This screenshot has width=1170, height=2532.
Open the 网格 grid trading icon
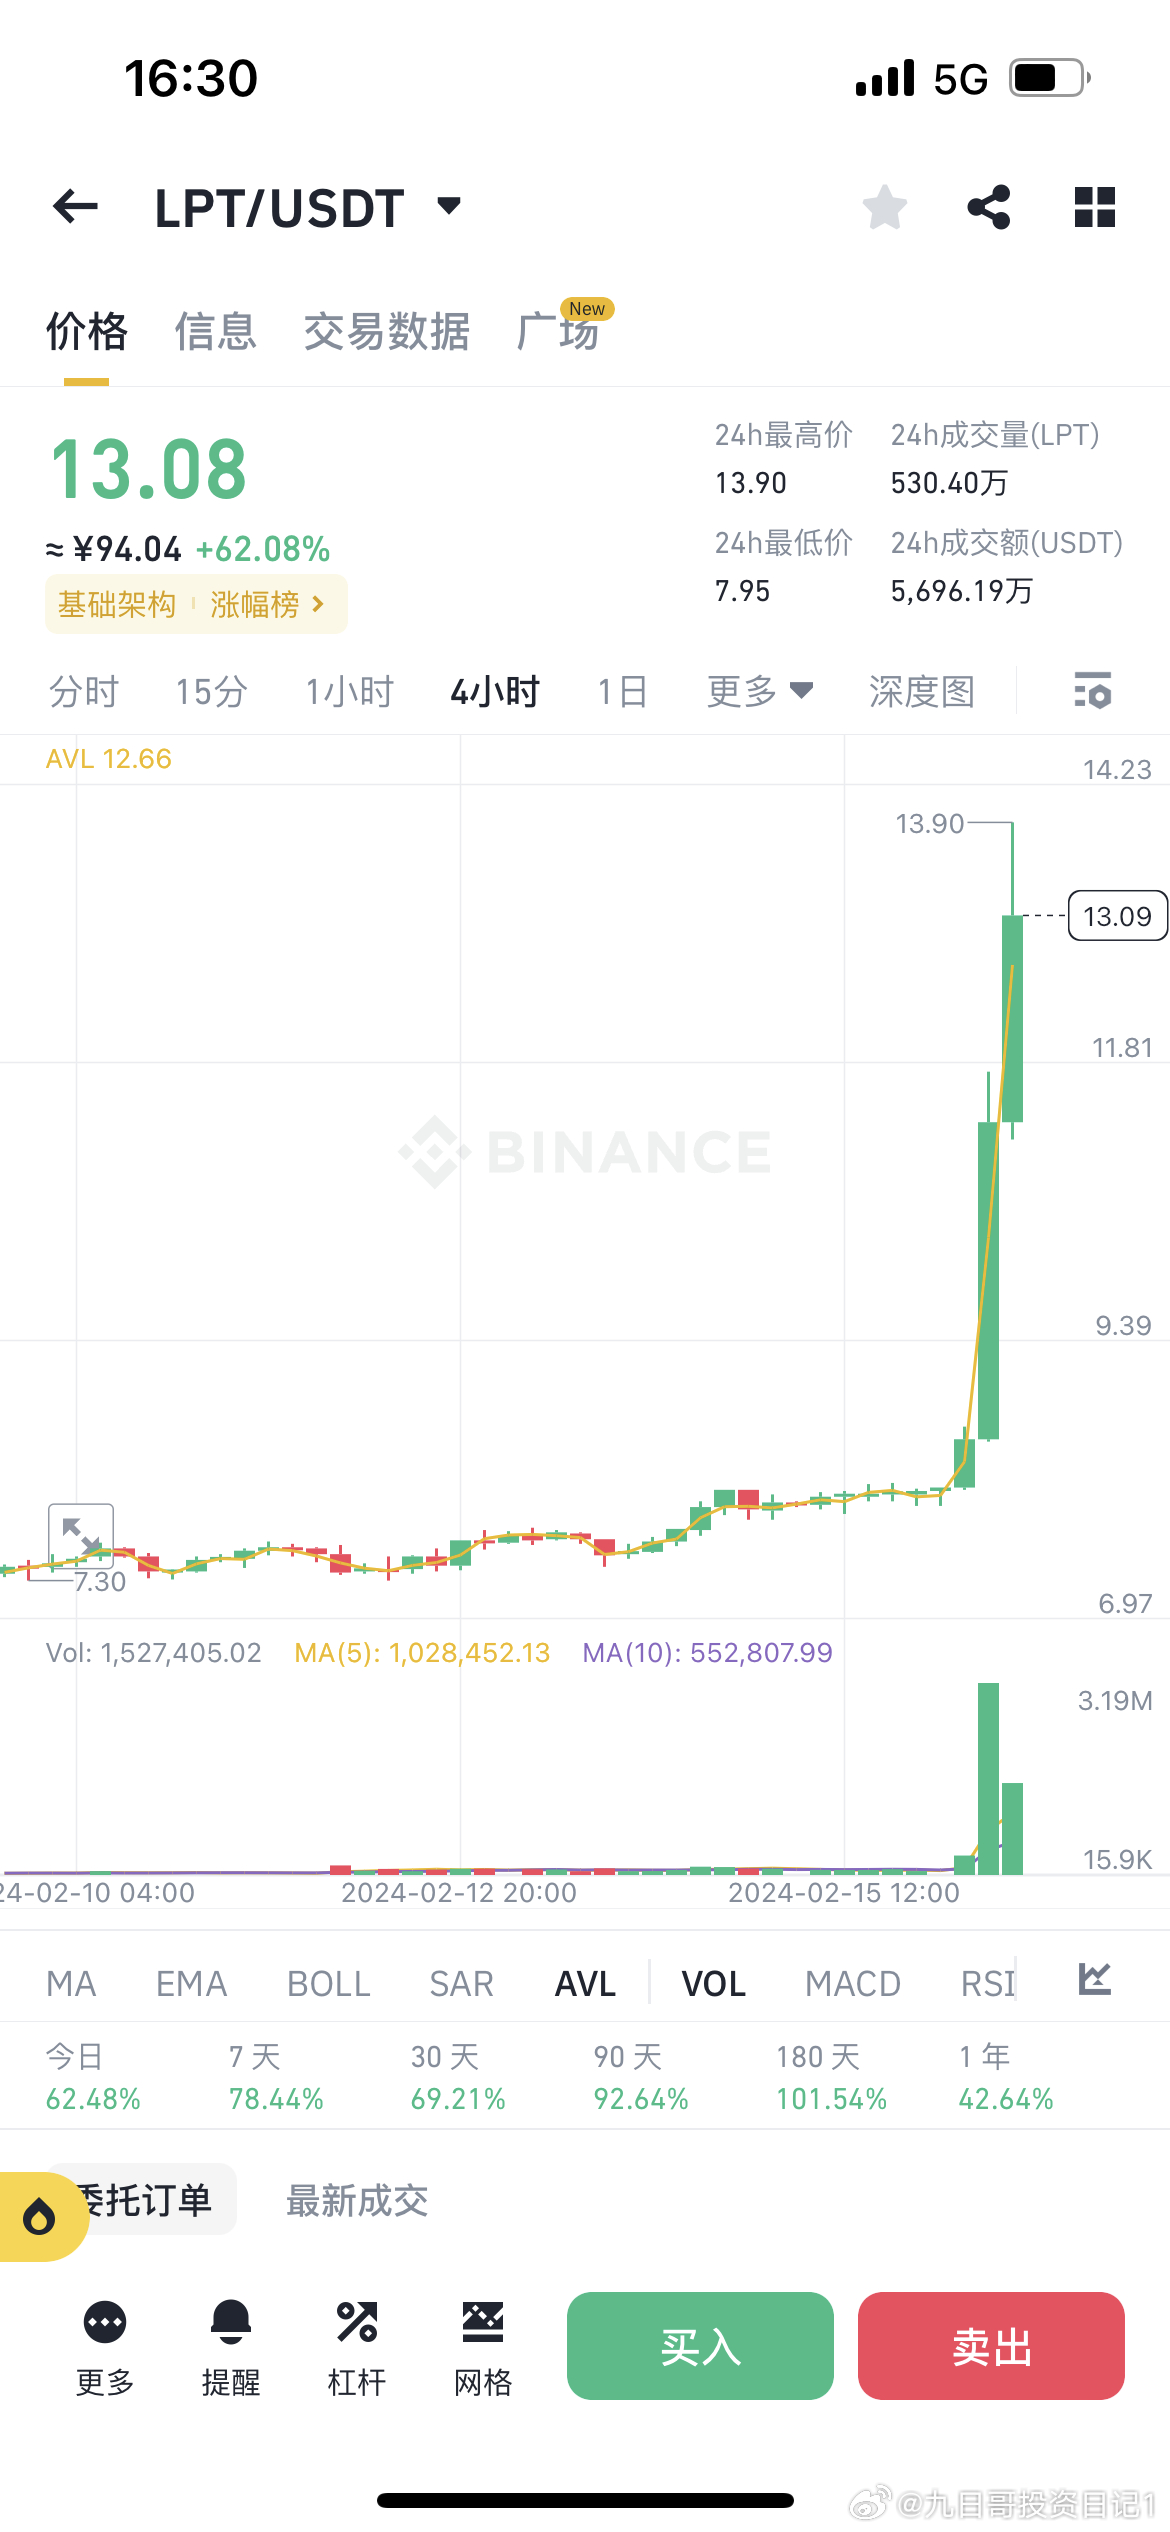coord(483,2347)
